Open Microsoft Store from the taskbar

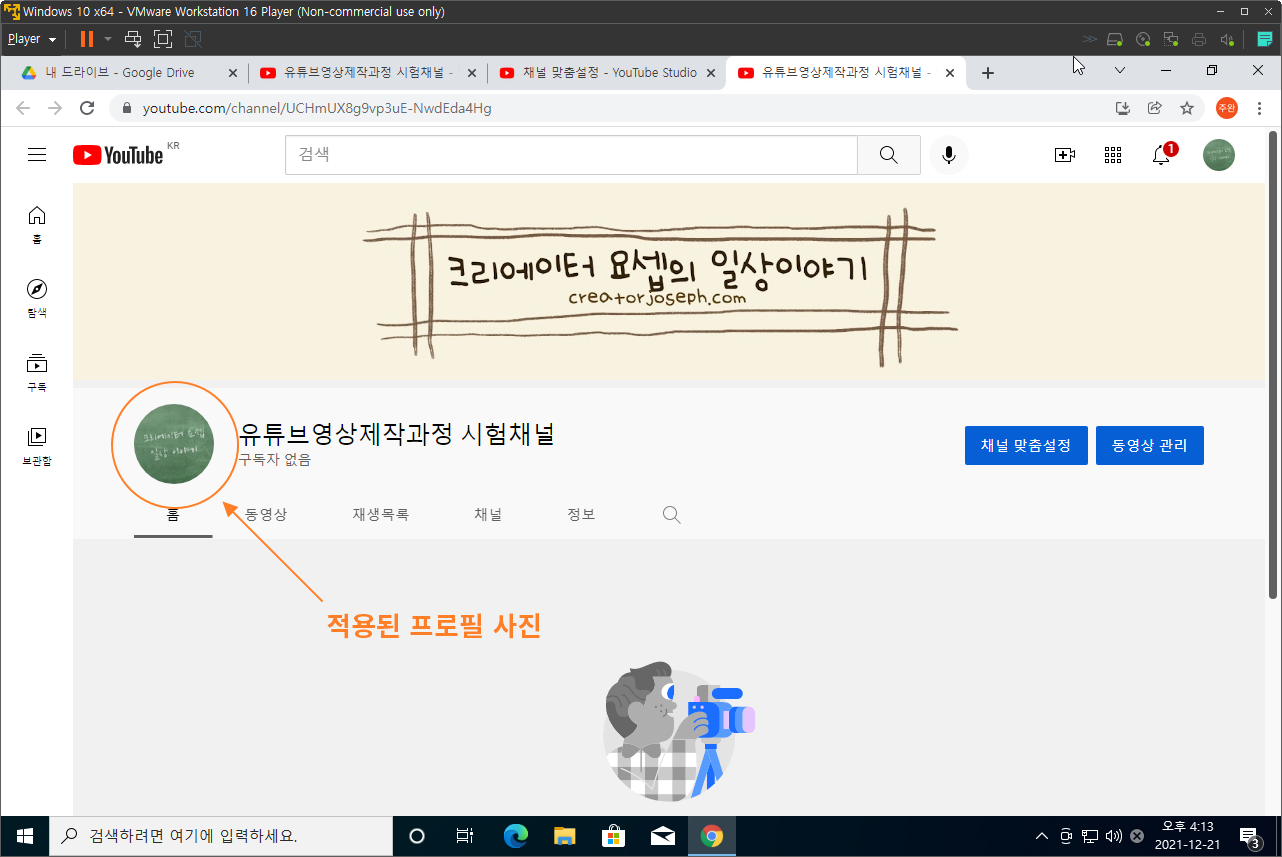614,836
